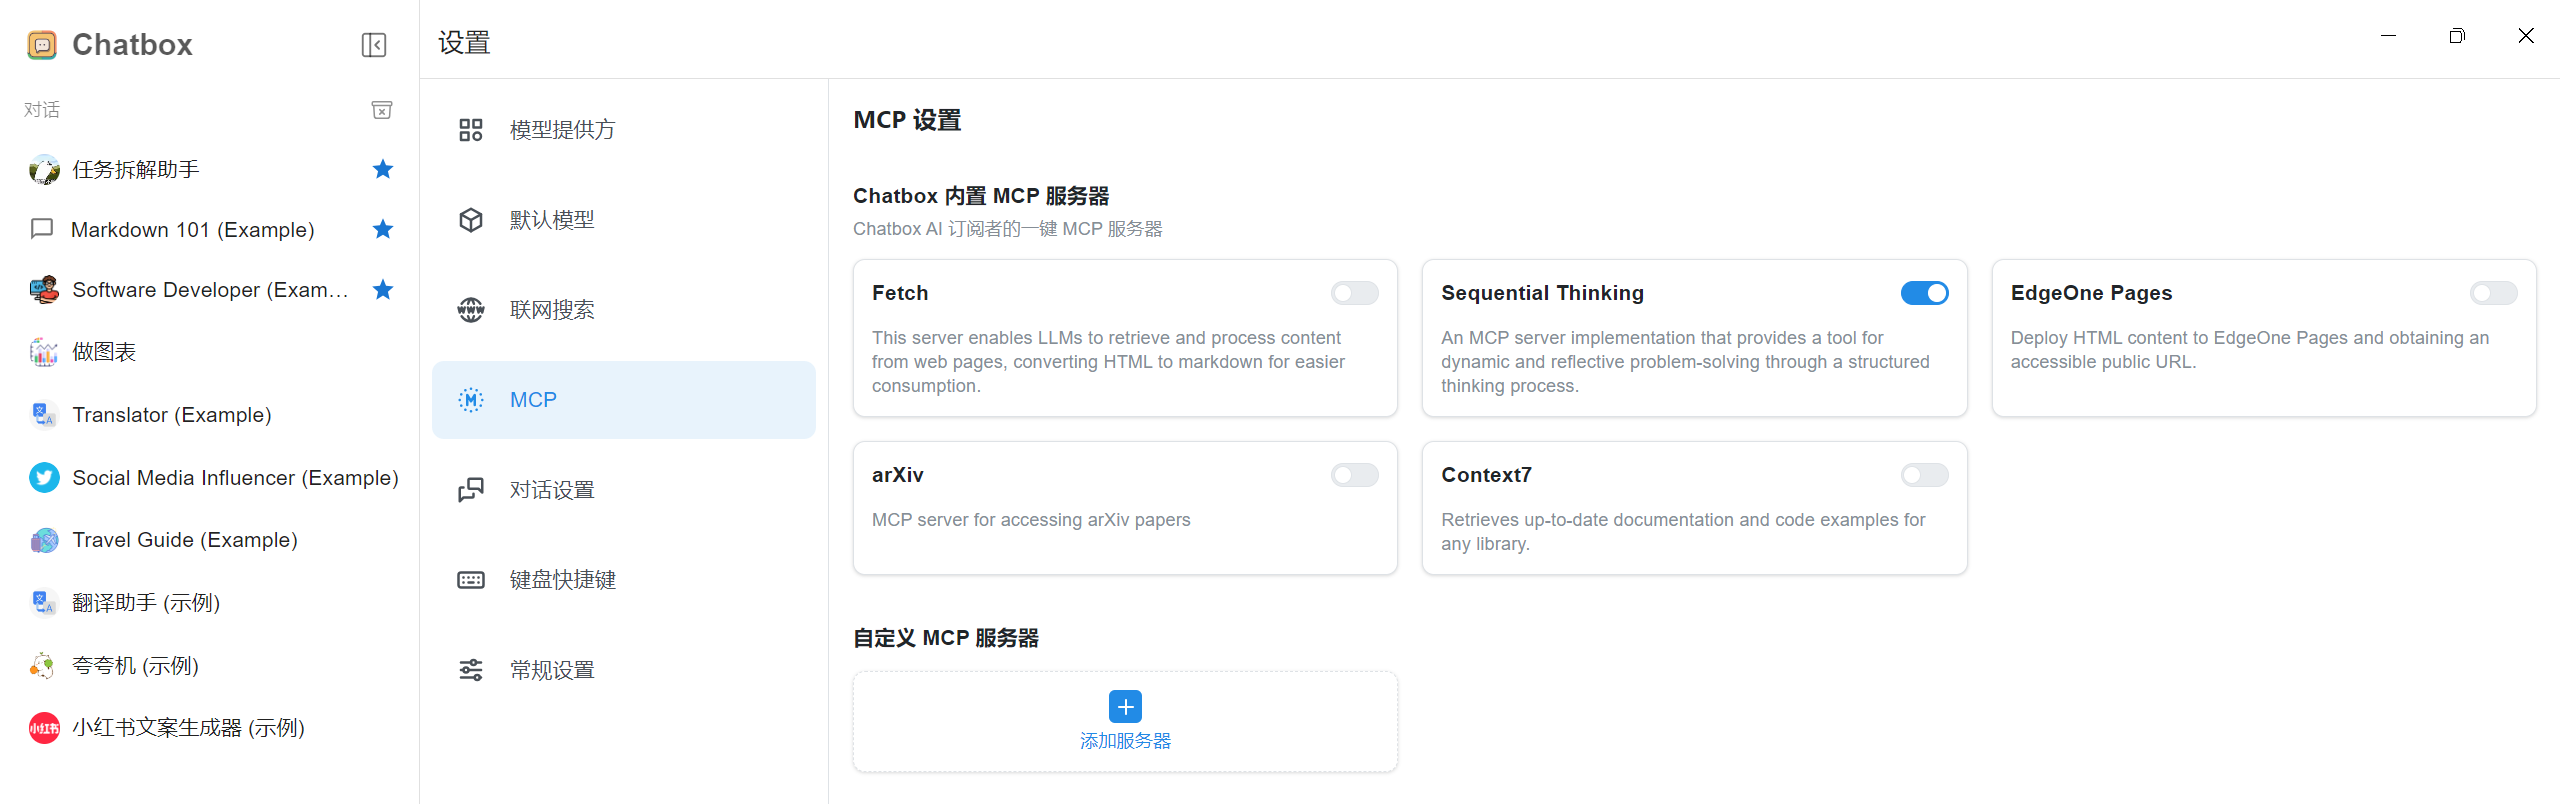Image resolution: width=2561 pixels, height=804 pixels.
Task: Open the 对话设置 tab
Action: (624, 490)
